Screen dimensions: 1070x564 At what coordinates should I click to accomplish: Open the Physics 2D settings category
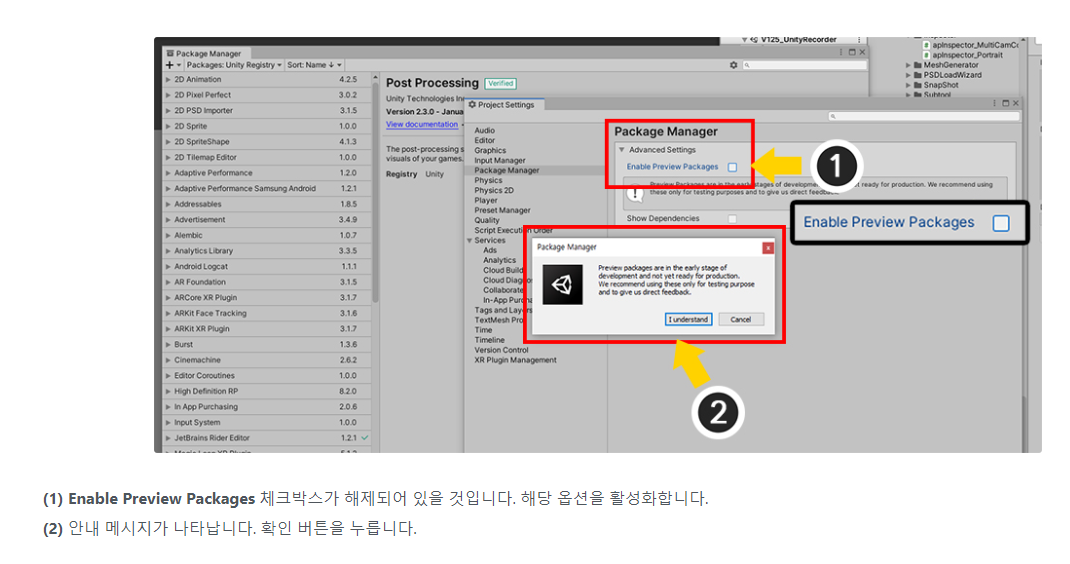[494, 191]
